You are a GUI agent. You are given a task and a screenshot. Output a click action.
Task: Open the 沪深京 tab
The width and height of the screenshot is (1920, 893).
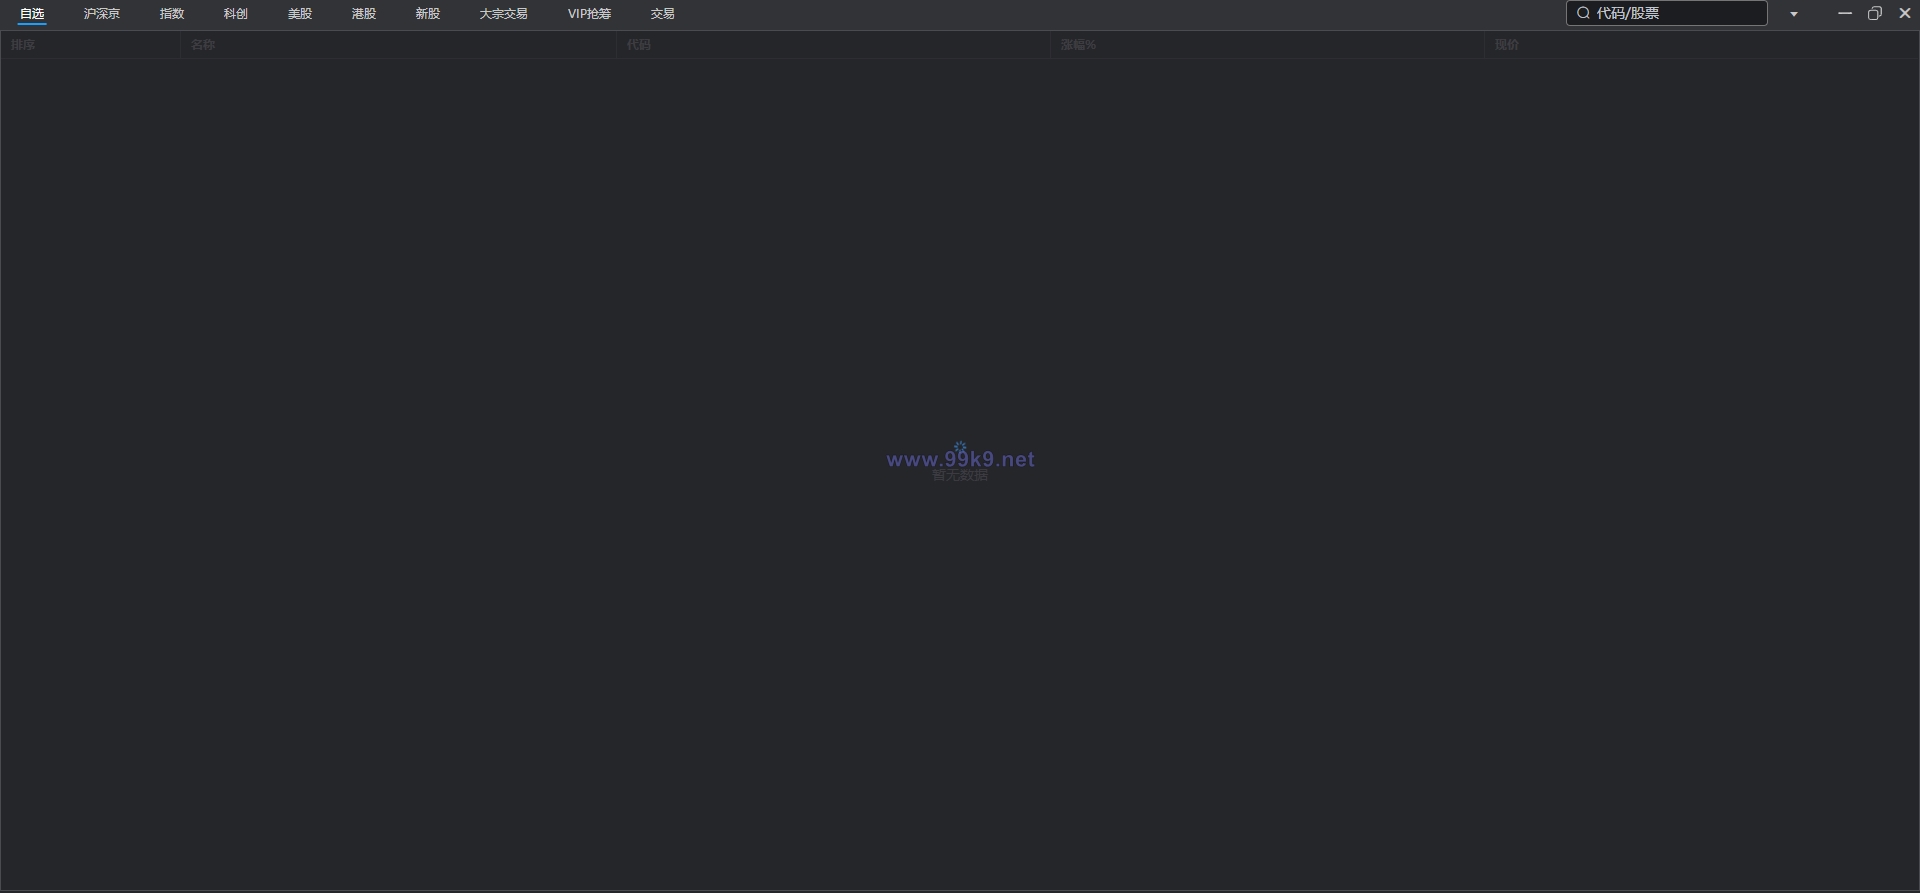point(102,14)
